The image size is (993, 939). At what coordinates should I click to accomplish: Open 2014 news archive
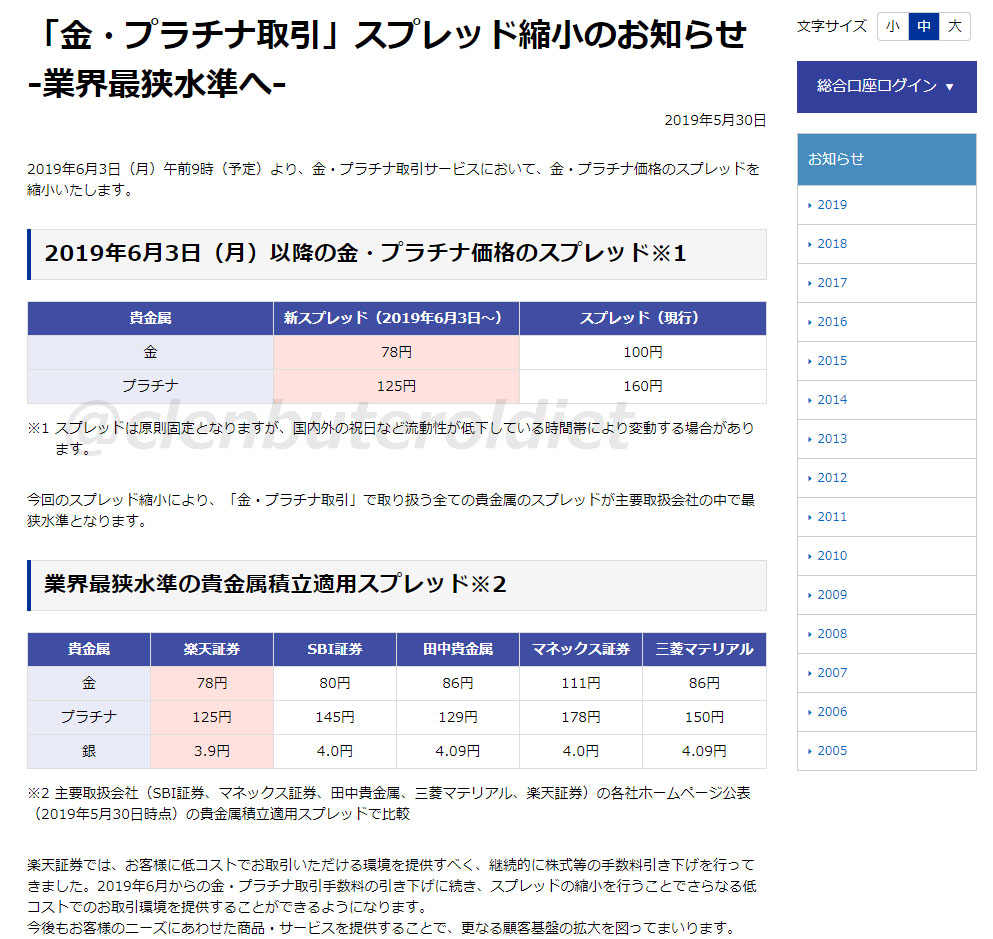(886, 400)
